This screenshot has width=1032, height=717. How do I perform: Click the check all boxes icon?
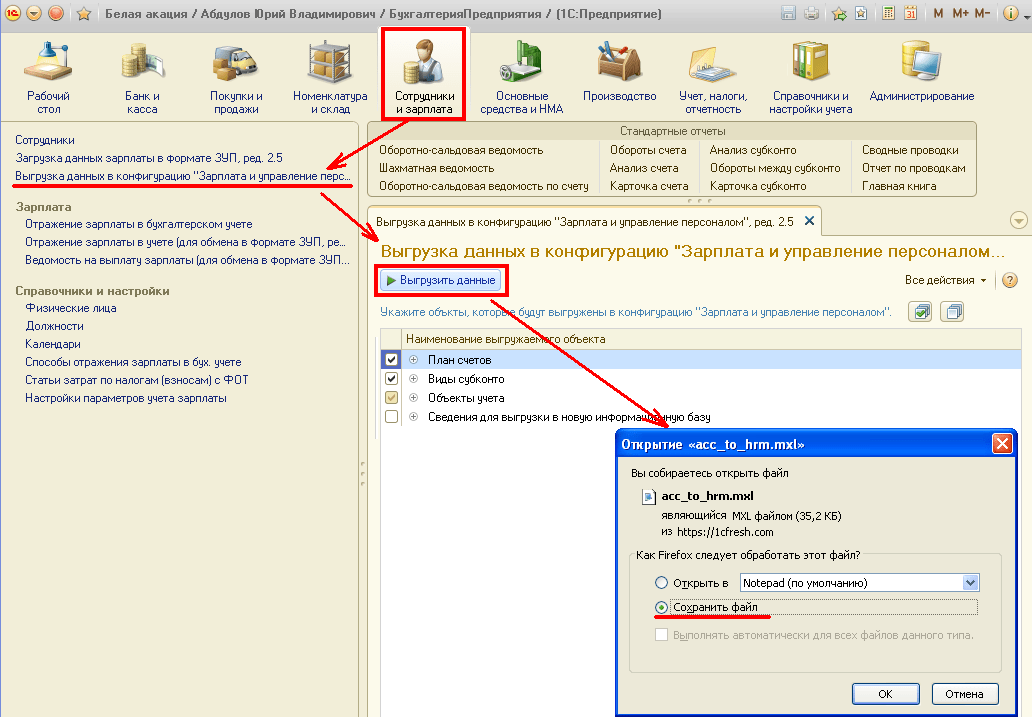920,311
